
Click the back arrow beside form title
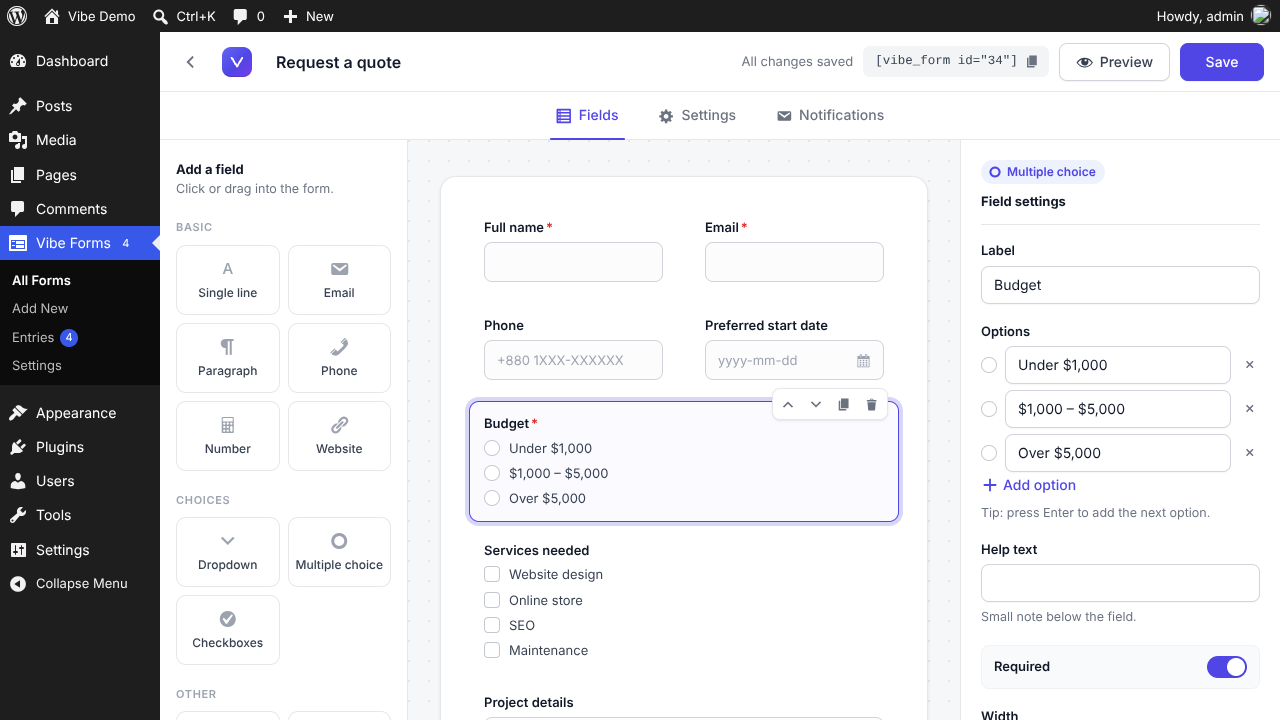click(190, 62)
